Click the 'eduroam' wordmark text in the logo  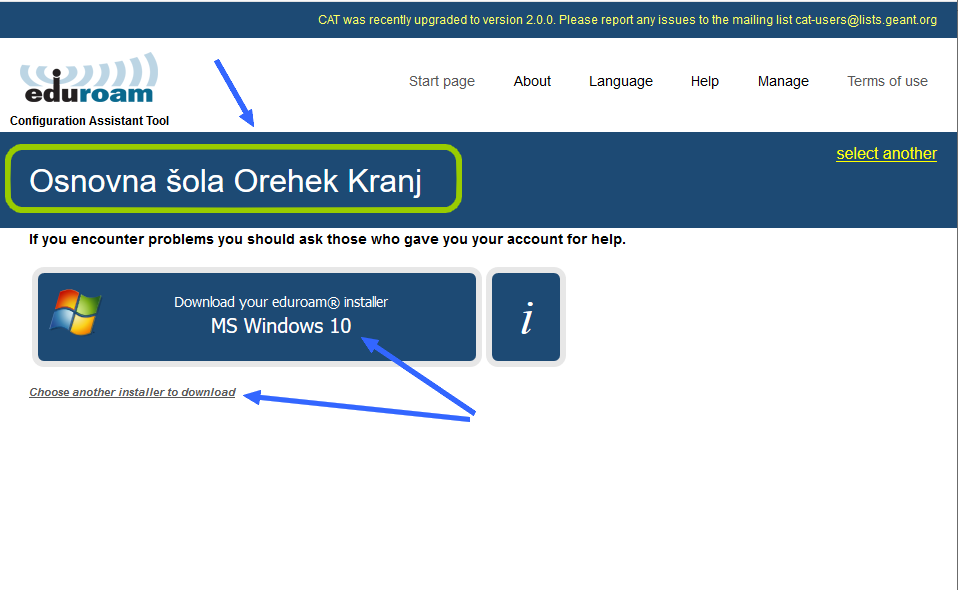coord(89,93)
